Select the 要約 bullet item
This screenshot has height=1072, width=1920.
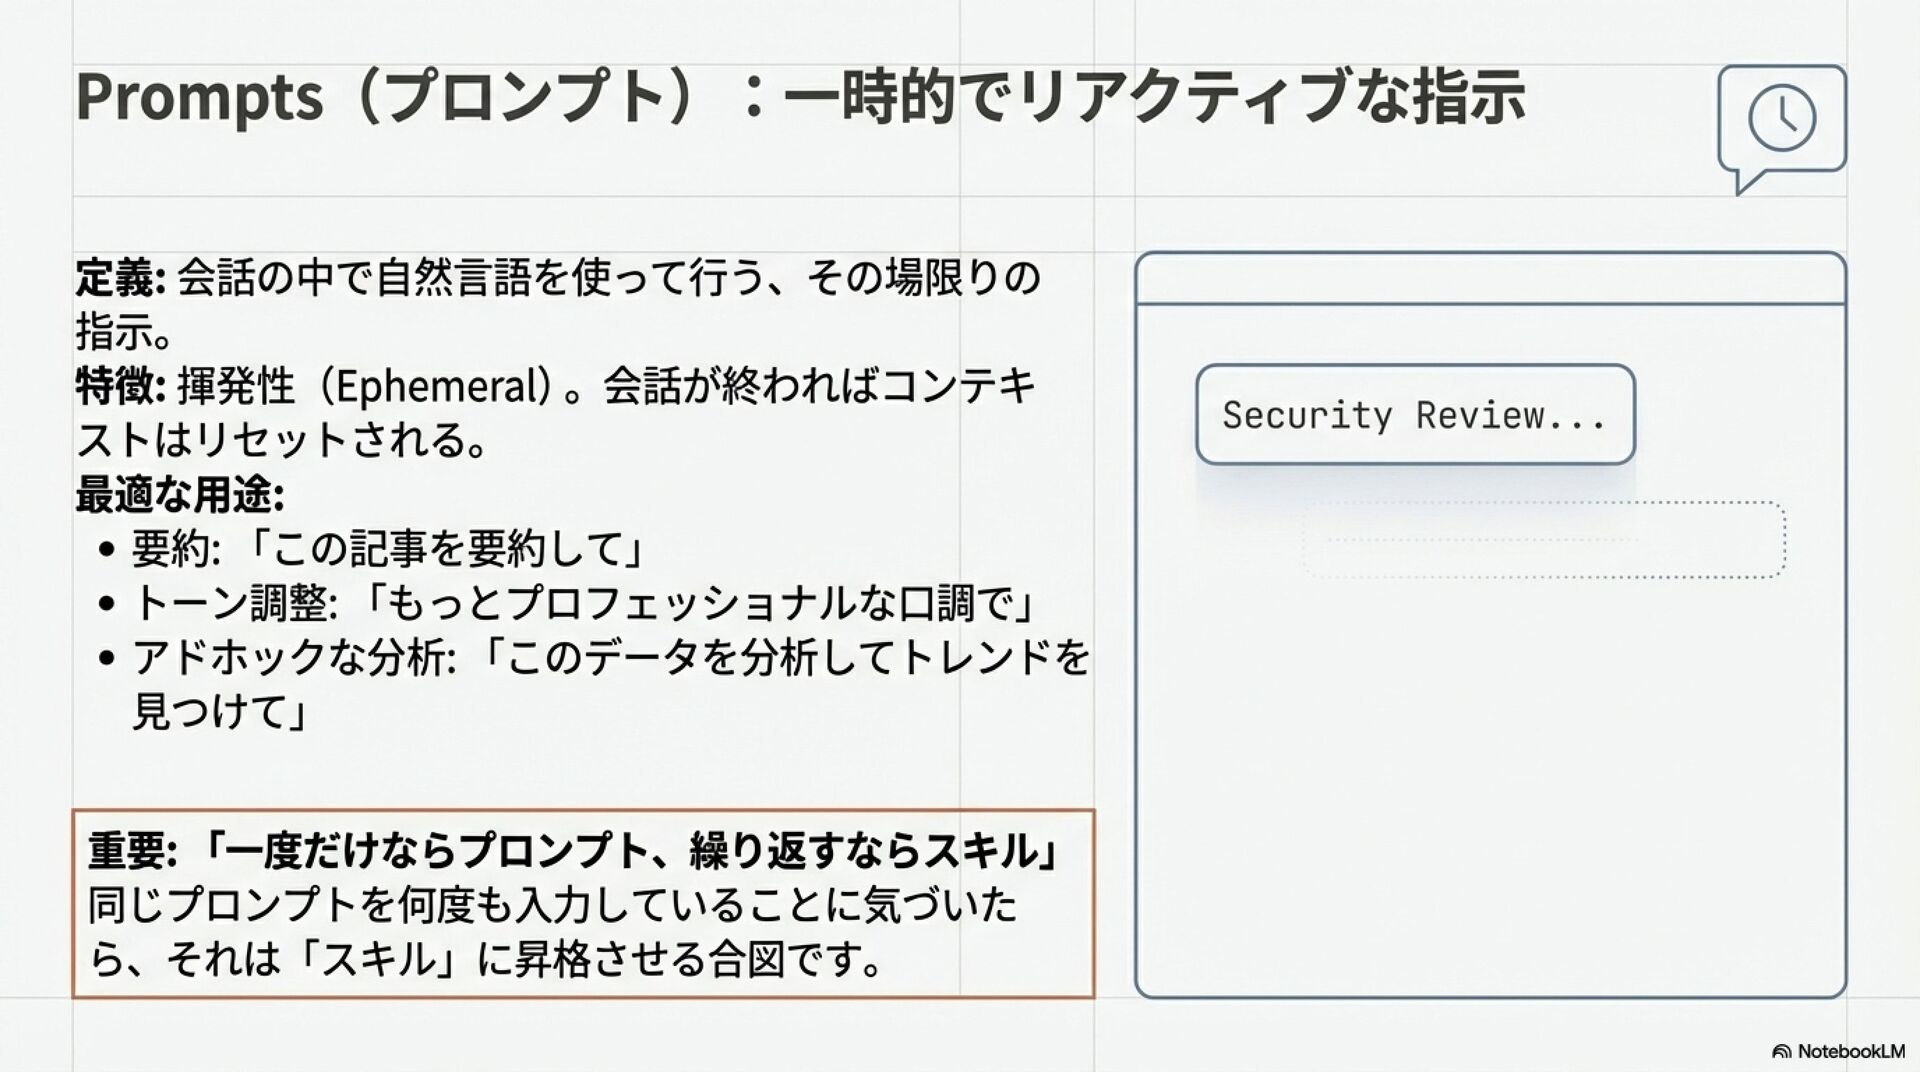tap(387, 548)
